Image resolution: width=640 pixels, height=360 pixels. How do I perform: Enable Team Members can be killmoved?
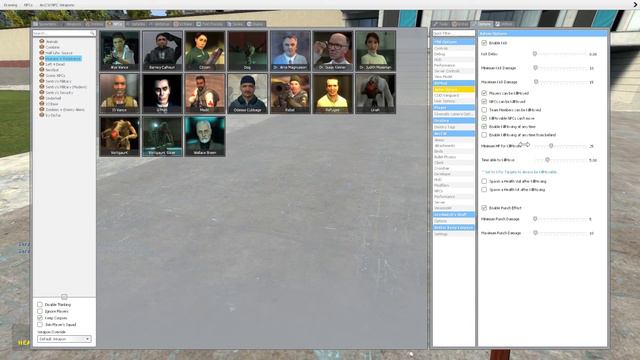[x=484, y=110]
